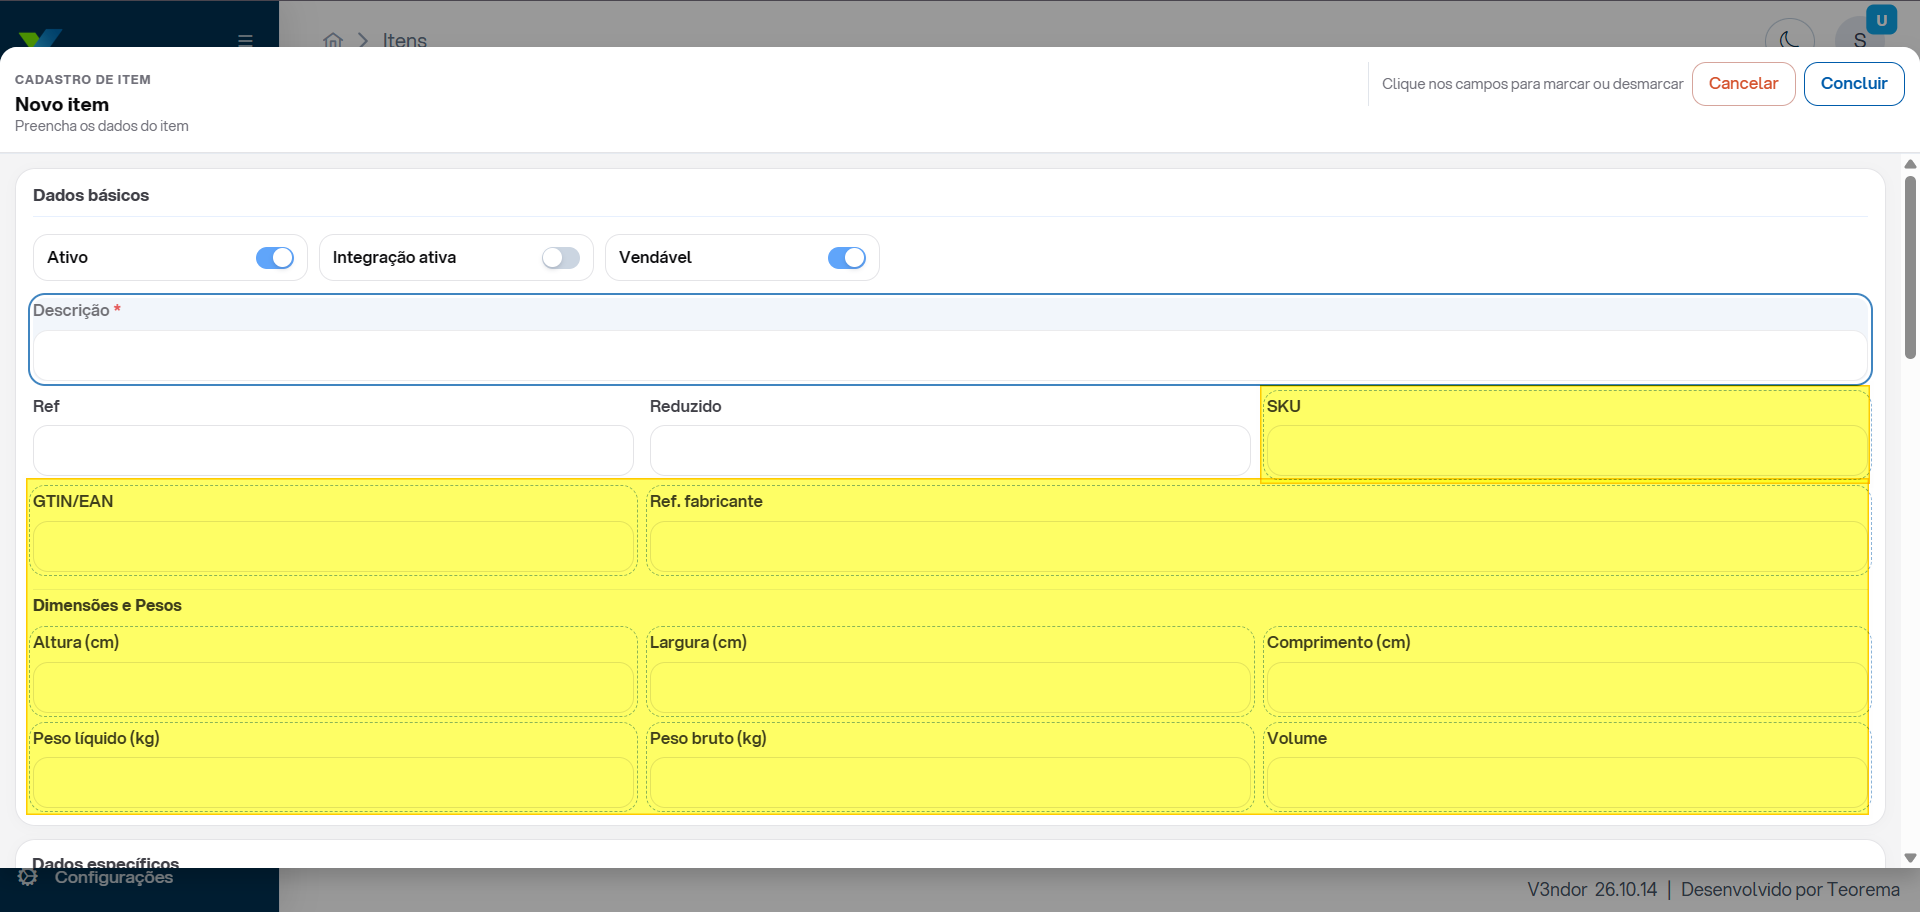This screenshot has height=912, width=1920.
Task: Click the 'Dados básicos' section heading
Action: pyautogui.click(x=91, y=195)
